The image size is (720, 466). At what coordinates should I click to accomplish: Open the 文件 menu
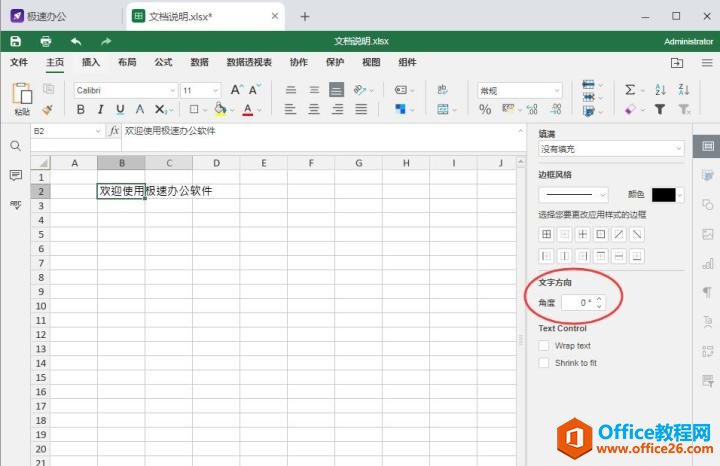pyautogui.click(x=19, y=62)
